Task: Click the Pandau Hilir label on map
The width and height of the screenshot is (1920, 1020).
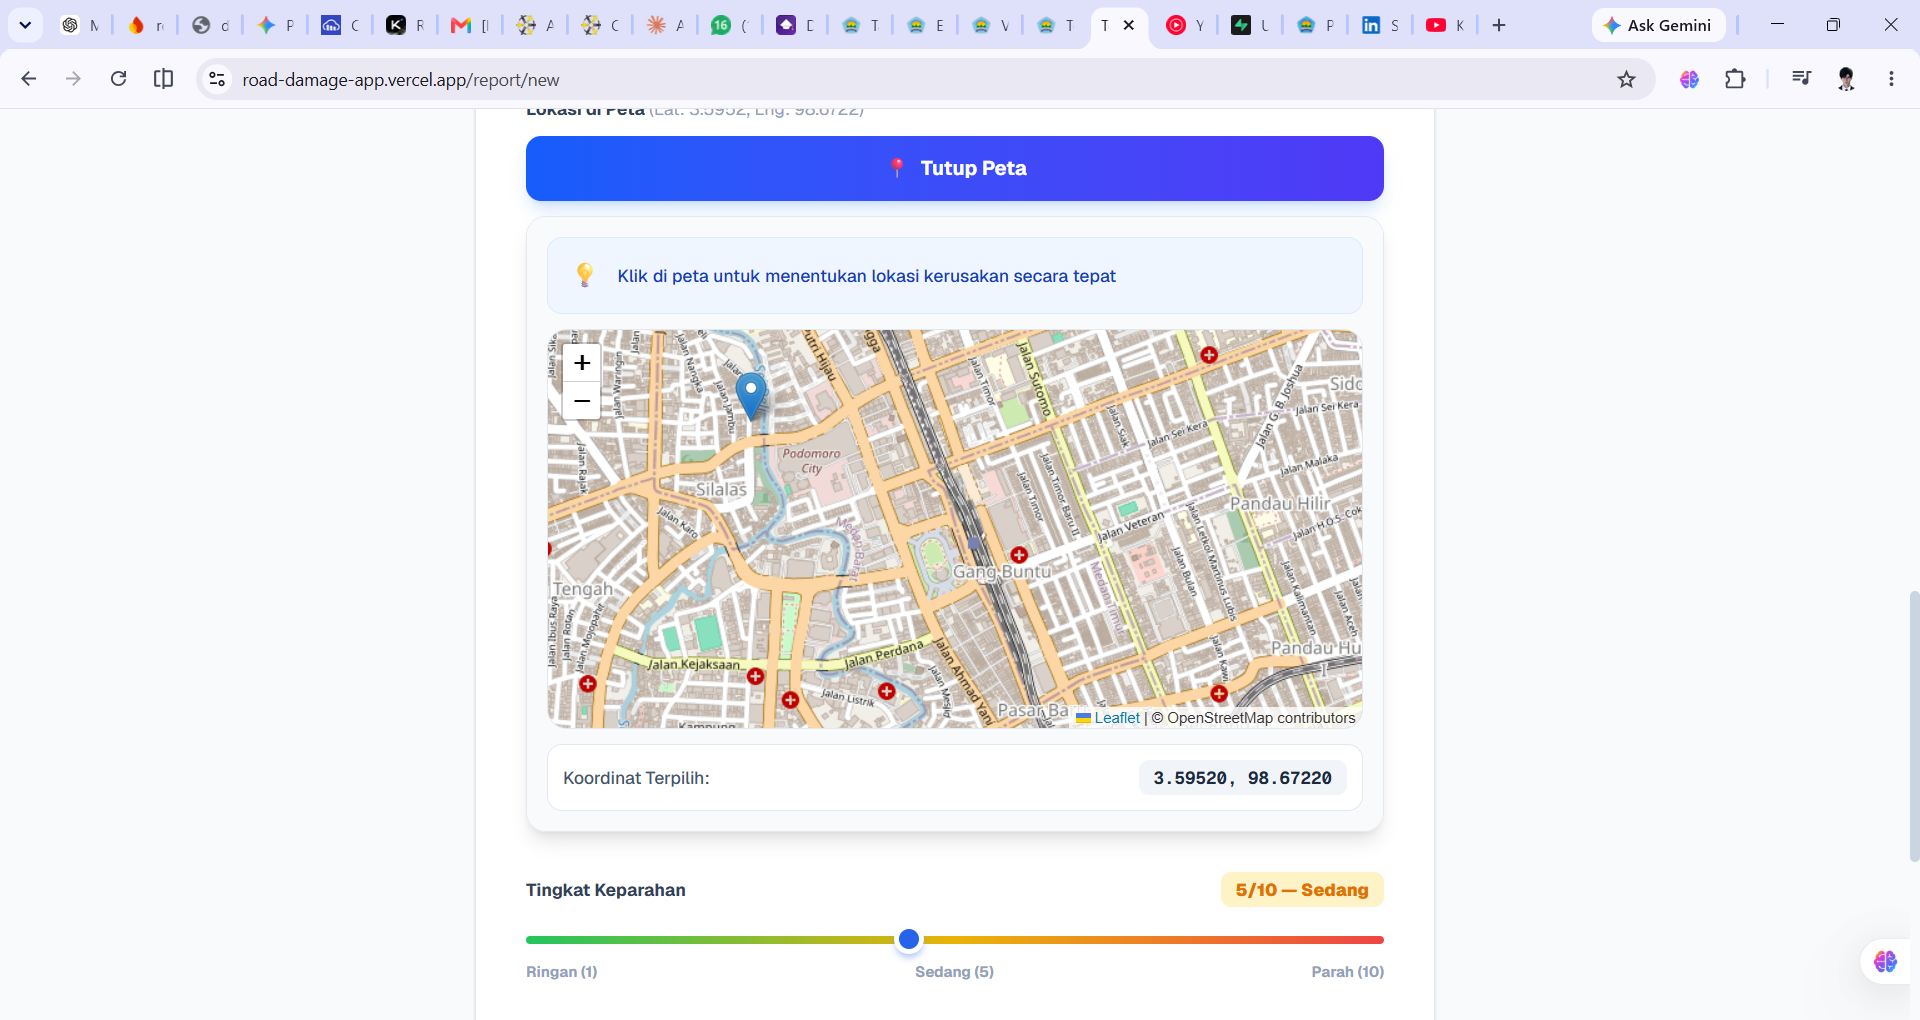Action: [x=1280, y=503]
